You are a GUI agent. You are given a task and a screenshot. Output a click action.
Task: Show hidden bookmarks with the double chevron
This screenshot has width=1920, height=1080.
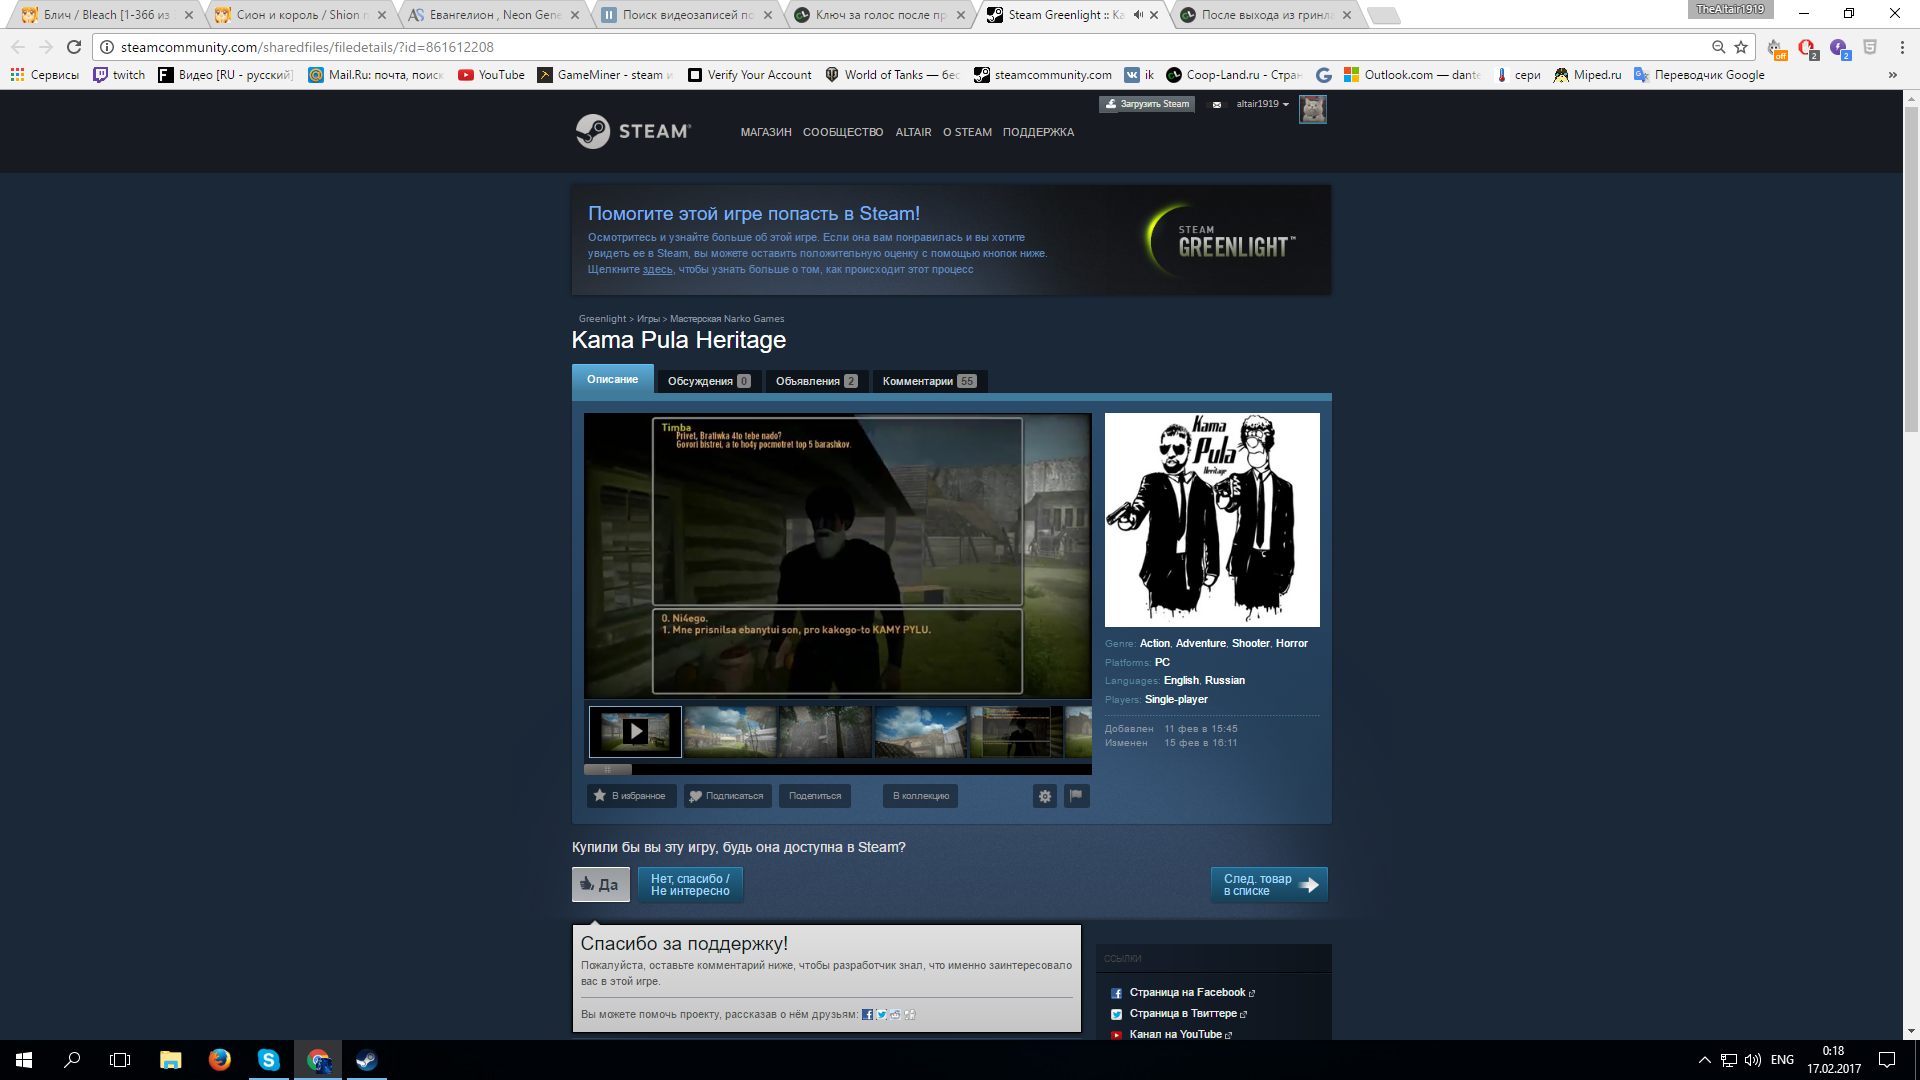click(1892, 75)
